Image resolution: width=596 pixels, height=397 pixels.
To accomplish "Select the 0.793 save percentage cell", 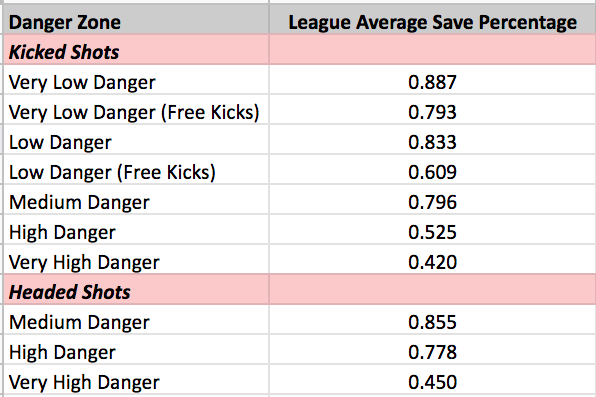I will coord(433,110).
